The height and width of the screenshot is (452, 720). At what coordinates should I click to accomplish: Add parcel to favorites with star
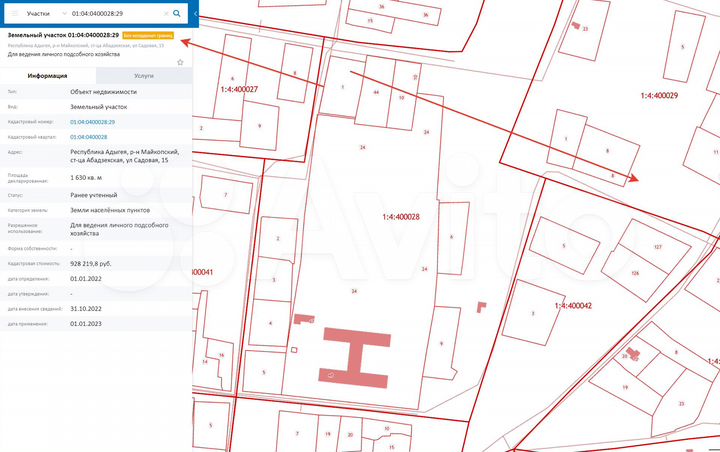click(180, 62)
